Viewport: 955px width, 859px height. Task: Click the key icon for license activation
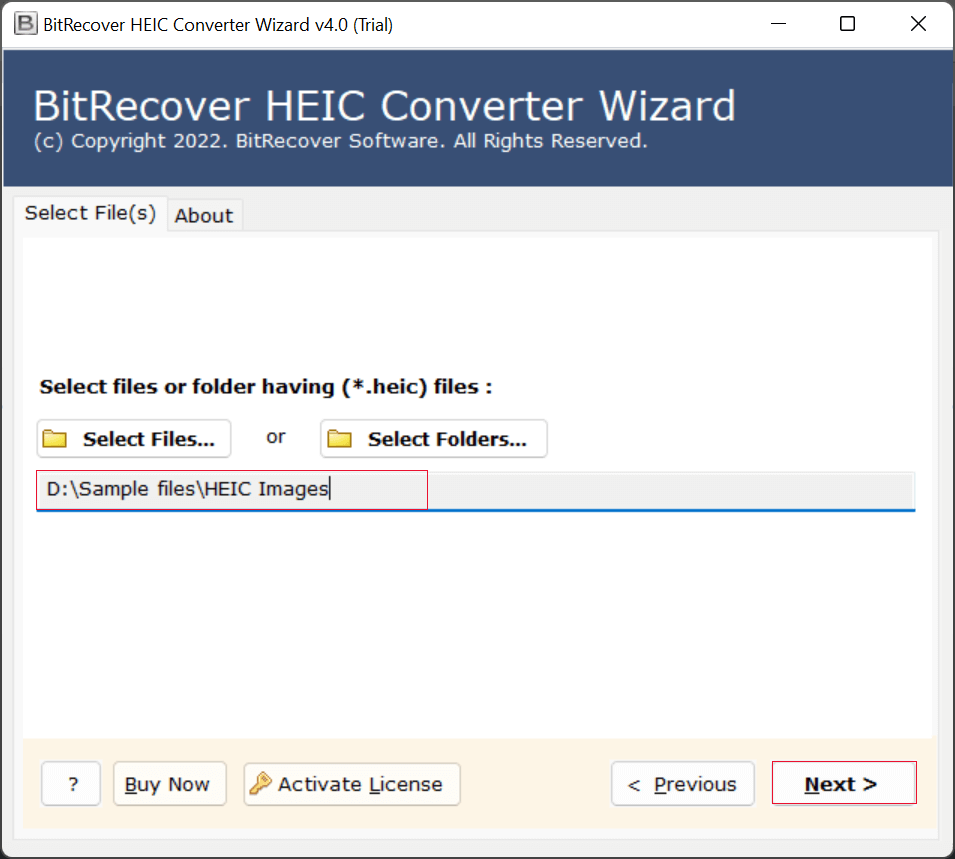click(260, 784)
